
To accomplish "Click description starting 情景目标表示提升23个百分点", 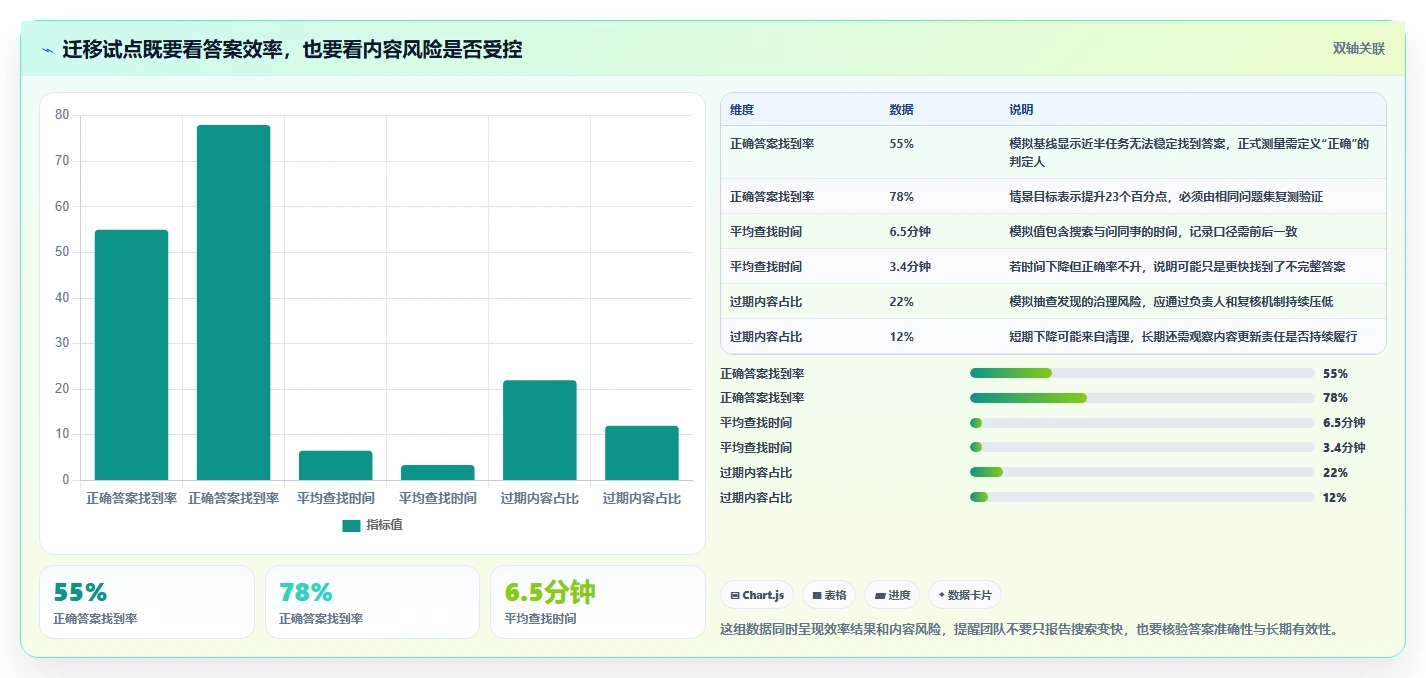I will [1166, 197].
